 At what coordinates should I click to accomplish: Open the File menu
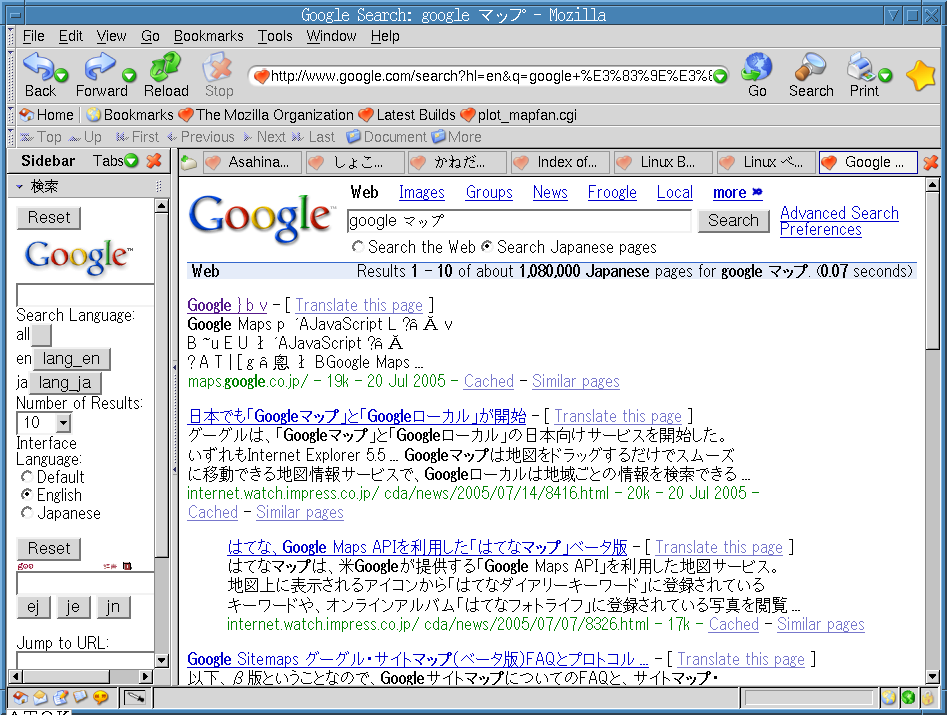pos(33,36)
